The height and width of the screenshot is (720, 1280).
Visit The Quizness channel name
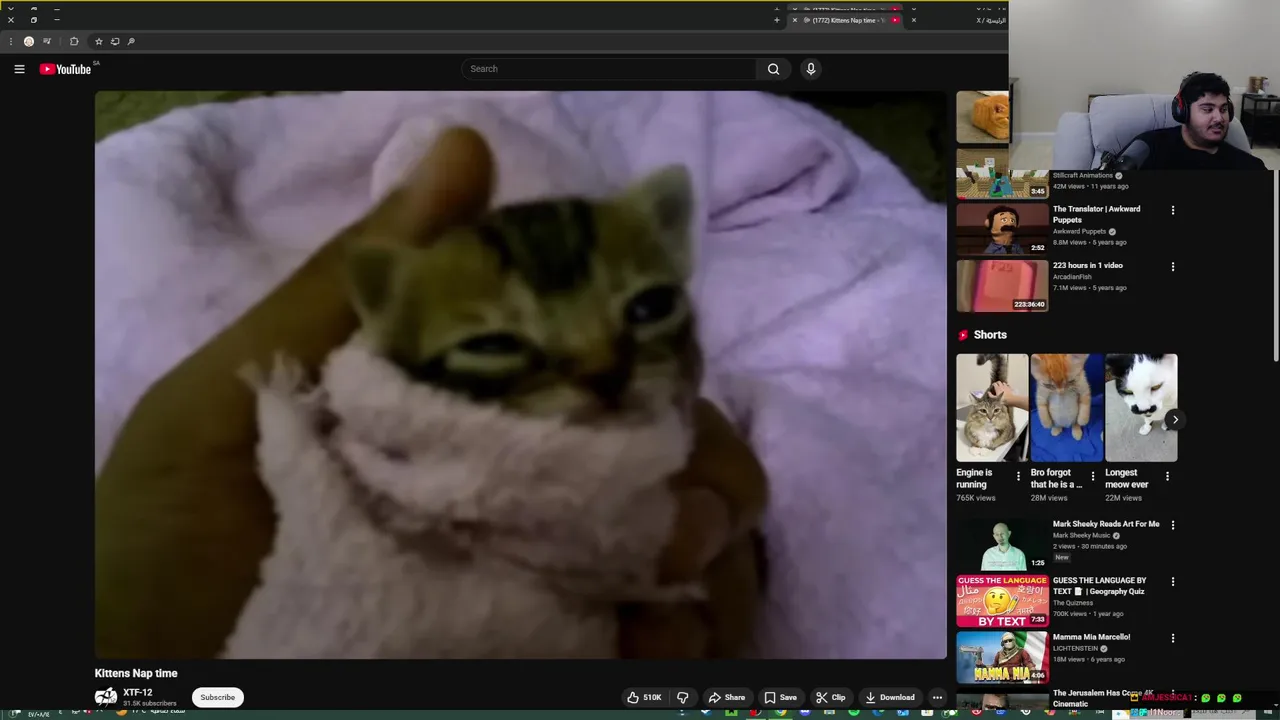[x=1073, y=603]
